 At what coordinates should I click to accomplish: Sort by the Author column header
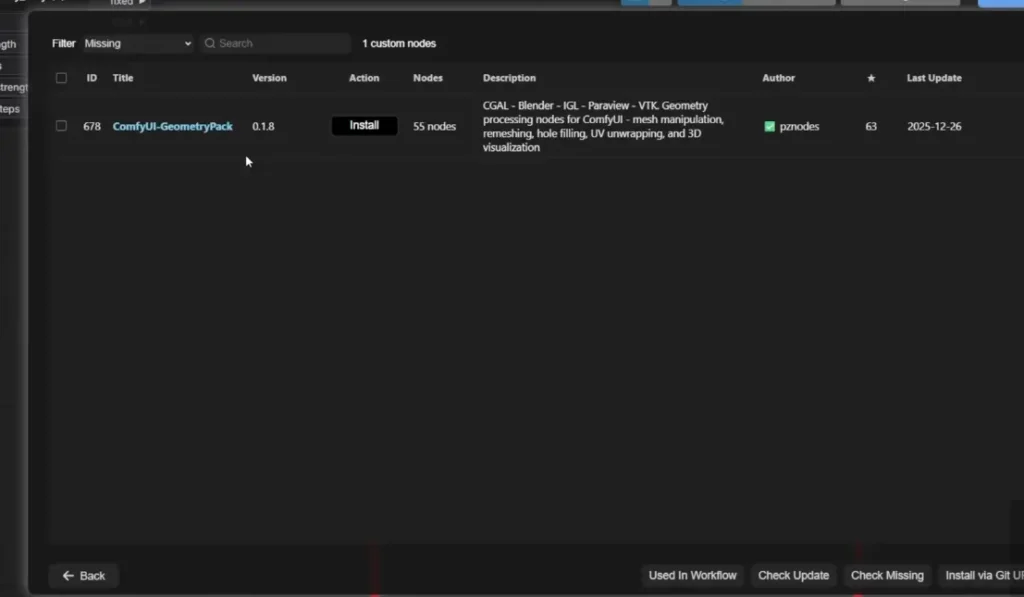coord(778,78)
